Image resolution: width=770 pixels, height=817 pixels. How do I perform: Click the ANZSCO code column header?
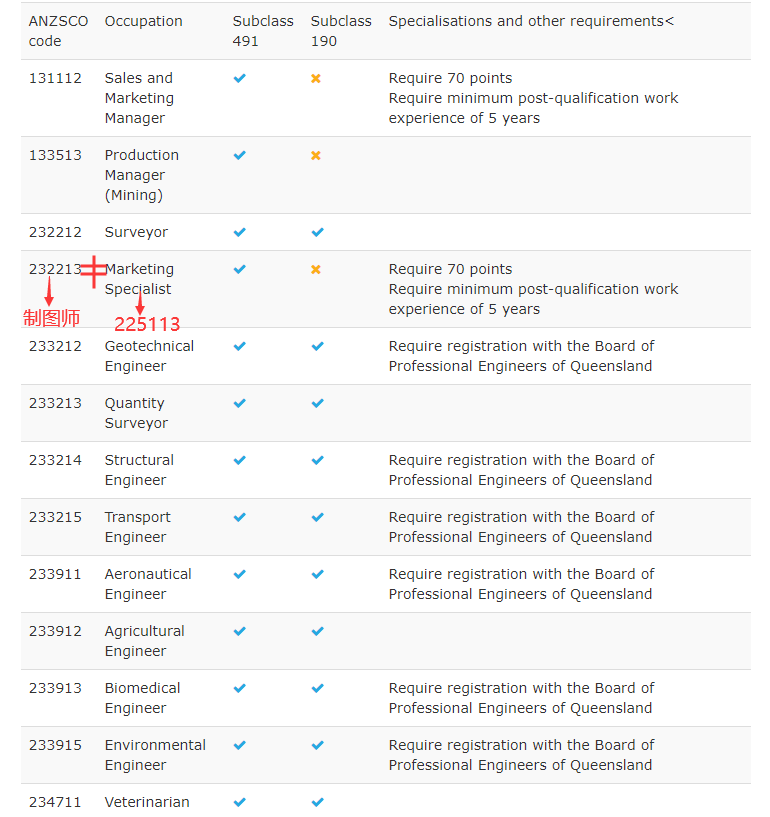point(58,31)
